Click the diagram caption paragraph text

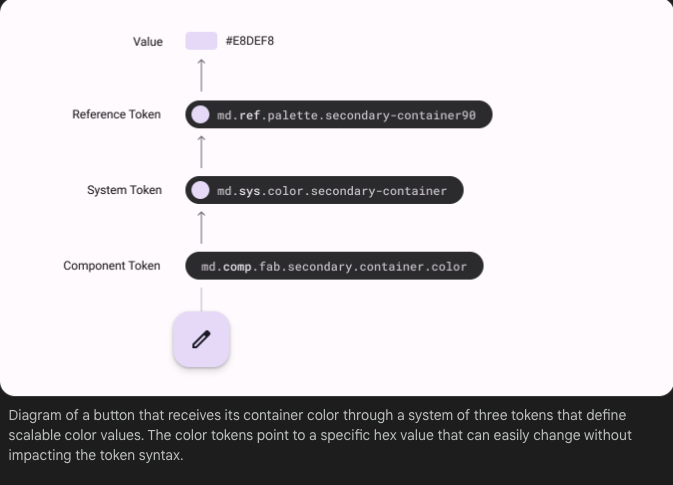pos(320,435)
